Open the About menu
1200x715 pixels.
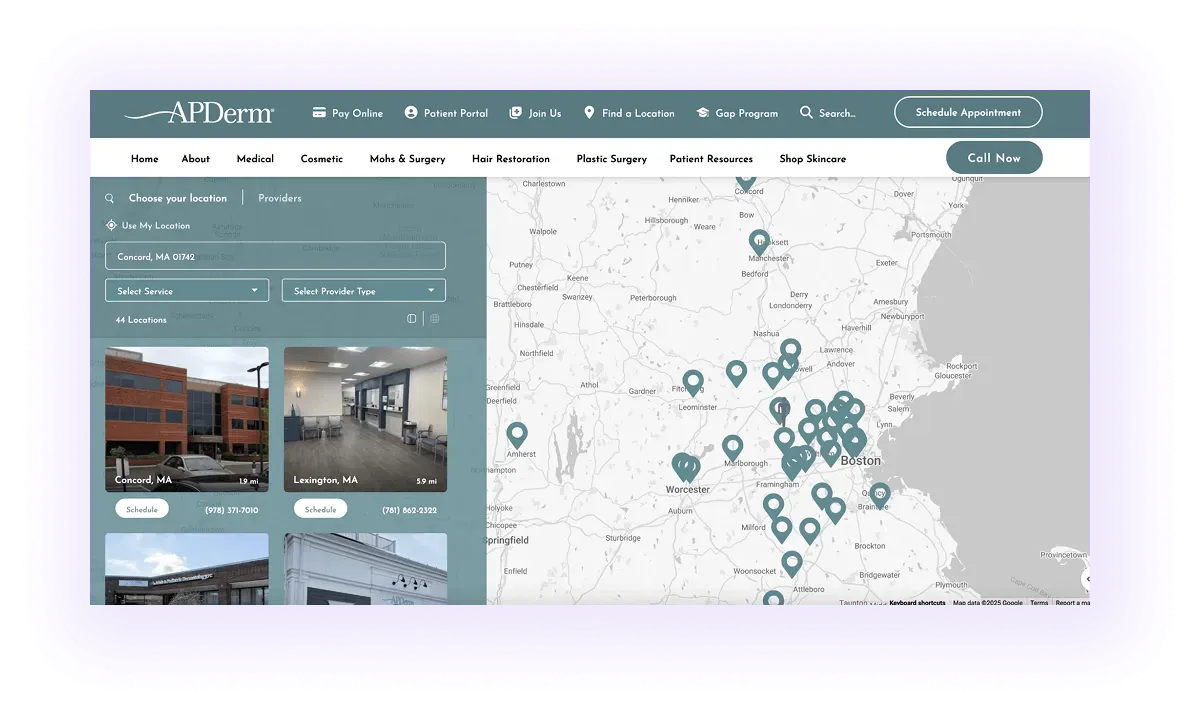coord(196,158)
